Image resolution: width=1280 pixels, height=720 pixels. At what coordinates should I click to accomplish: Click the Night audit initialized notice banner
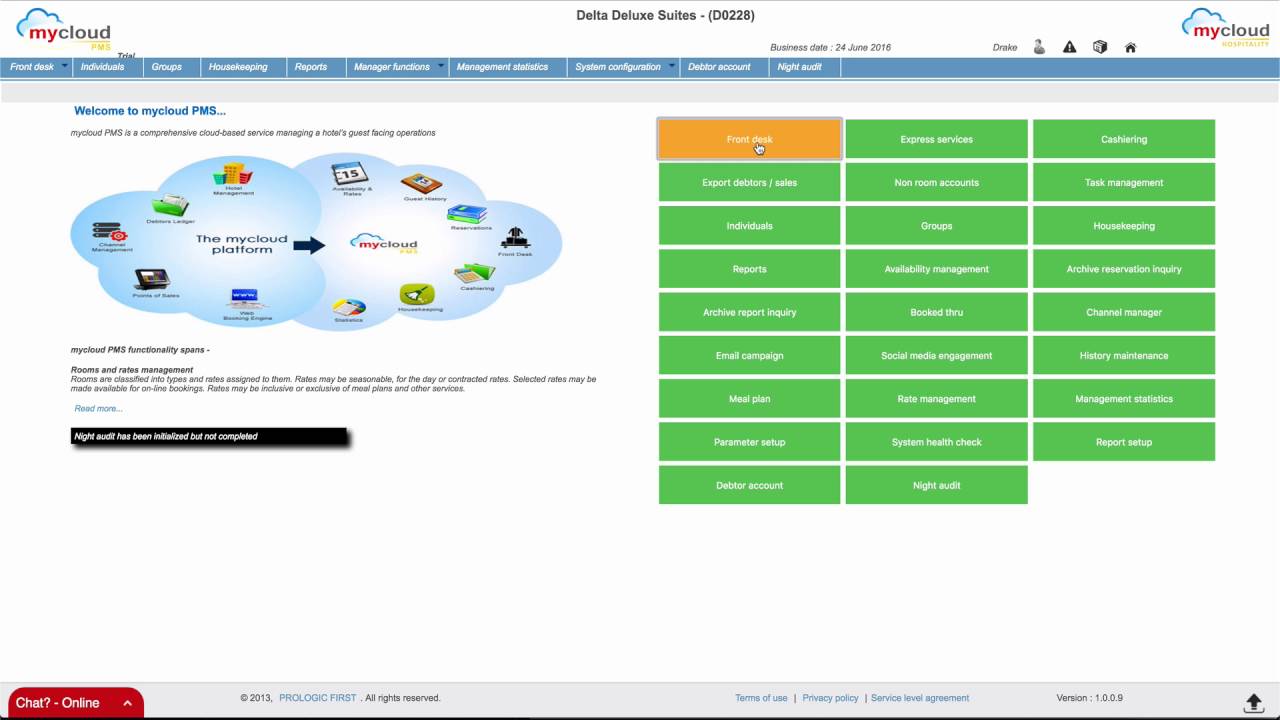click(x=209, y=437)
